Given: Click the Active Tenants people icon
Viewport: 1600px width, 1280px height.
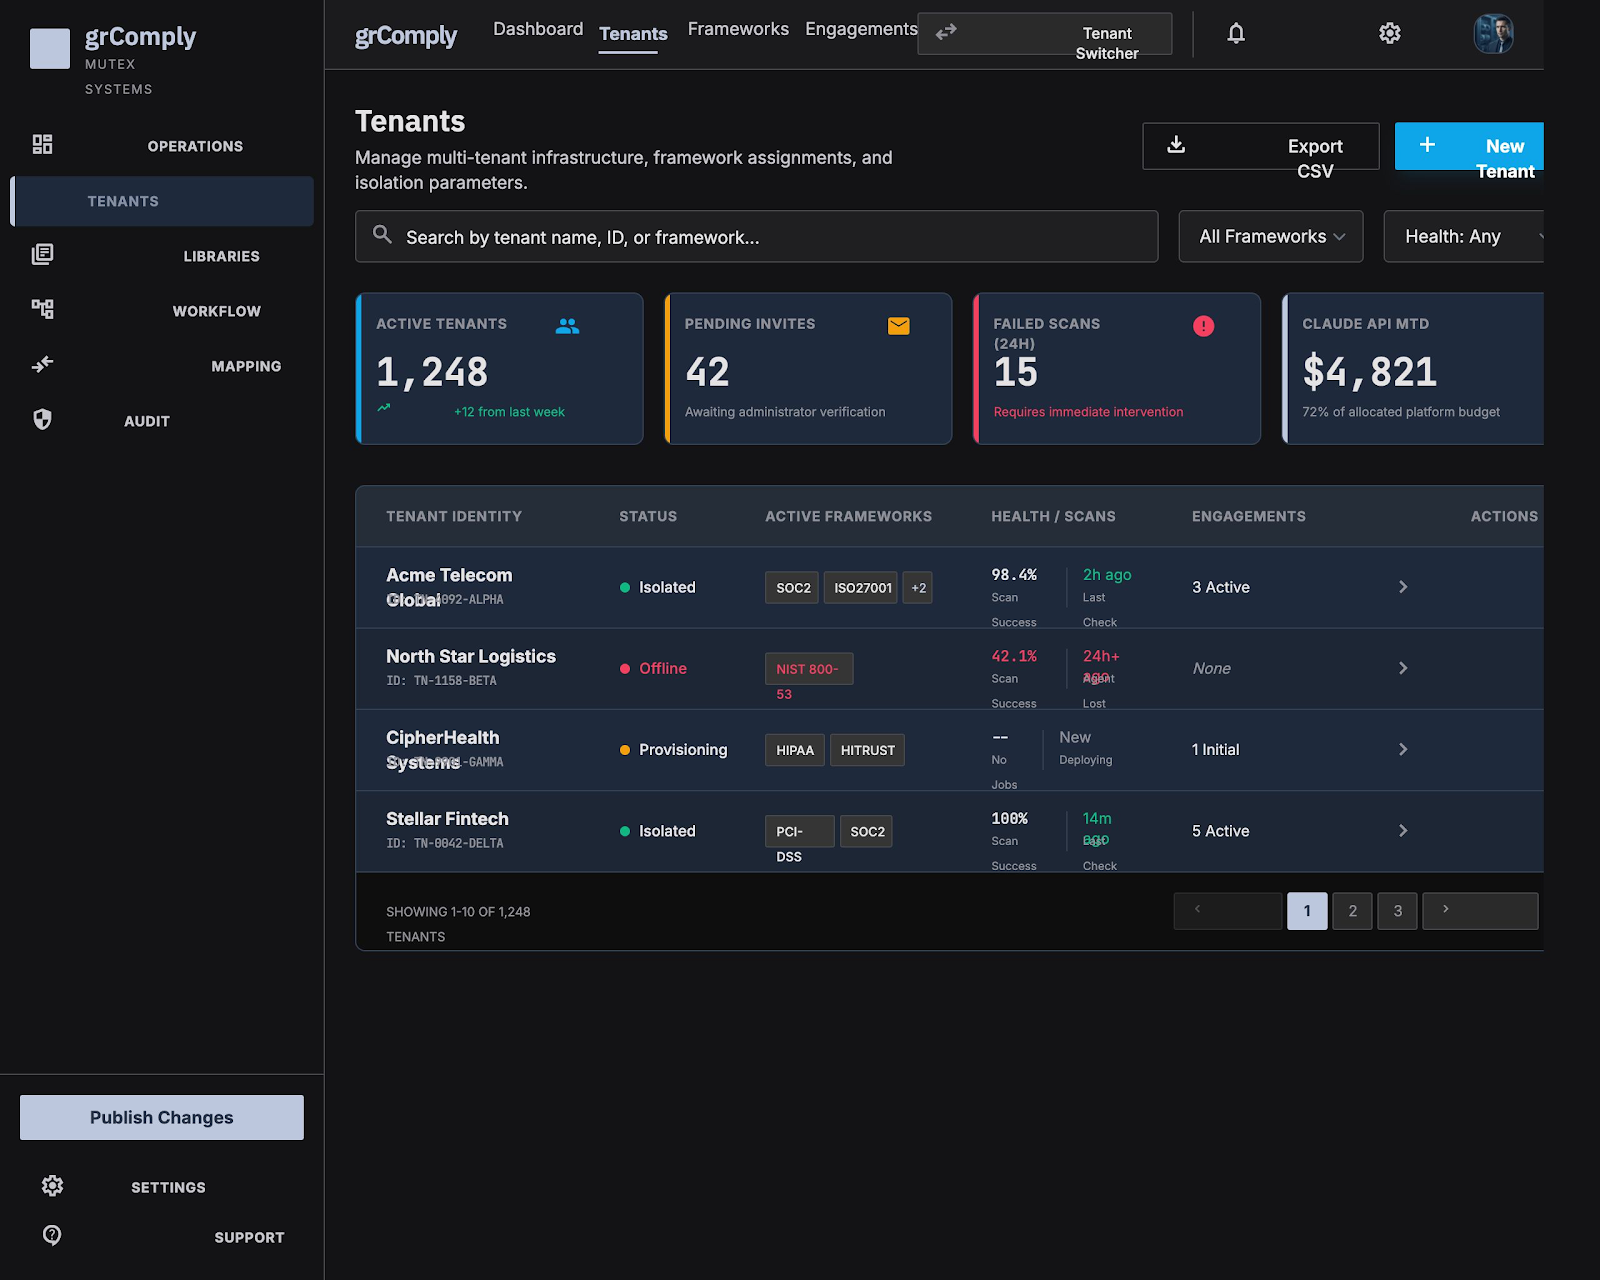Looking at the screenshot, I should tap(568, 326).
